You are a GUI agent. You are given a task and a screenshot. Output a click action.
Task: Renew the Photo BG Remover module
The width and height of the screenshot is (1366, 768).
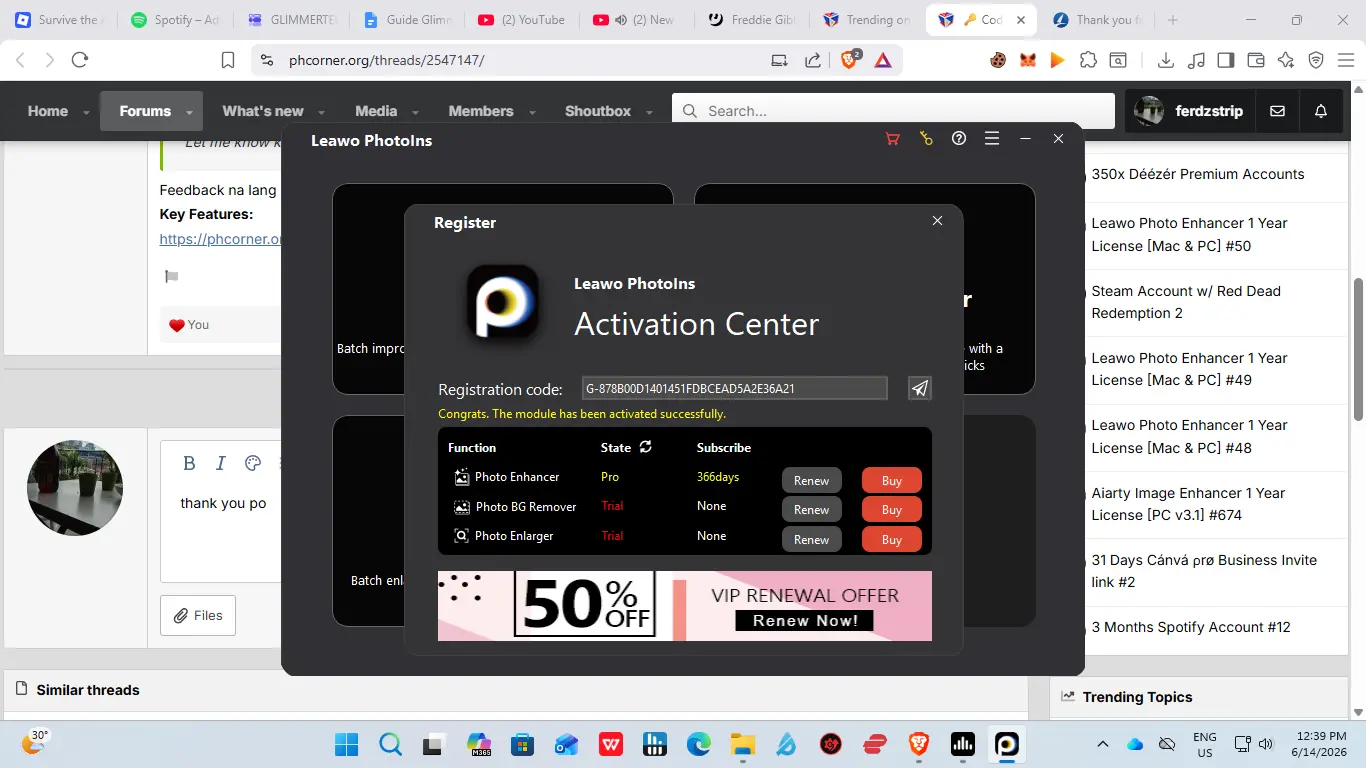(x=811, y=509)
